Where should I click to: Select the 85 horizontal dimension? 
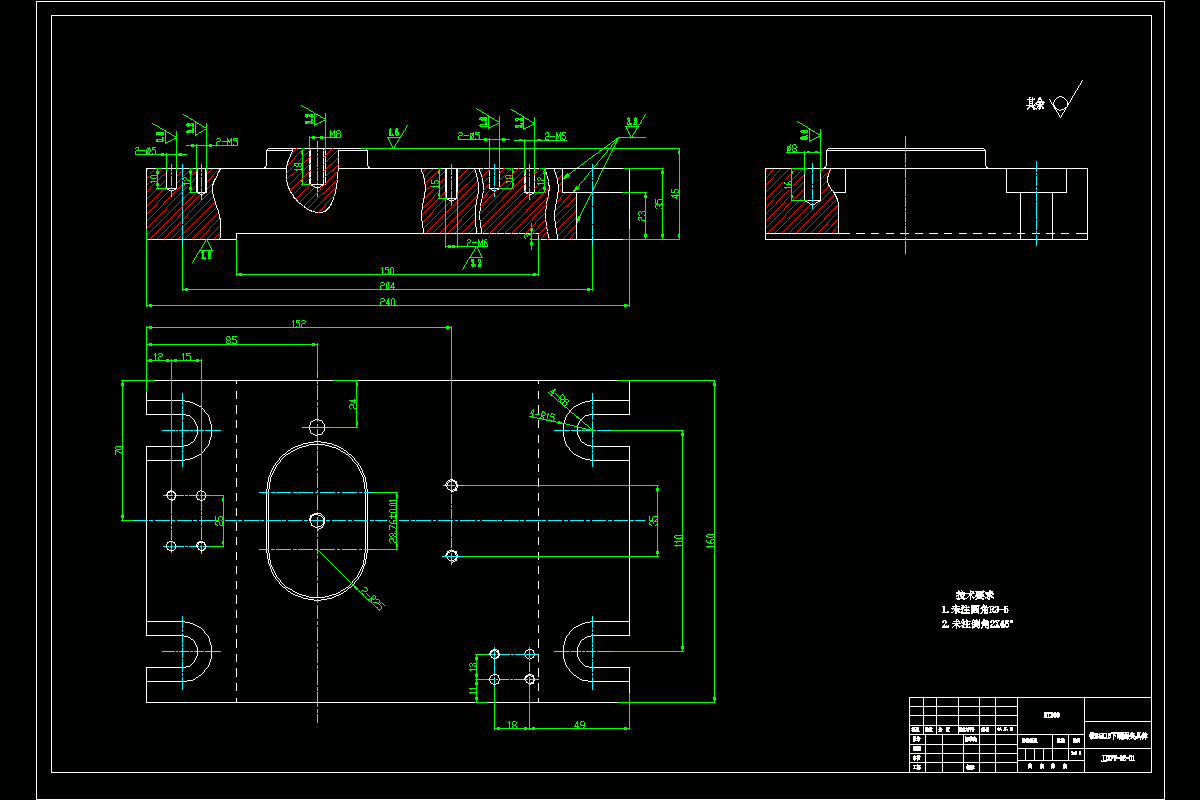click(x=231, y=340)
